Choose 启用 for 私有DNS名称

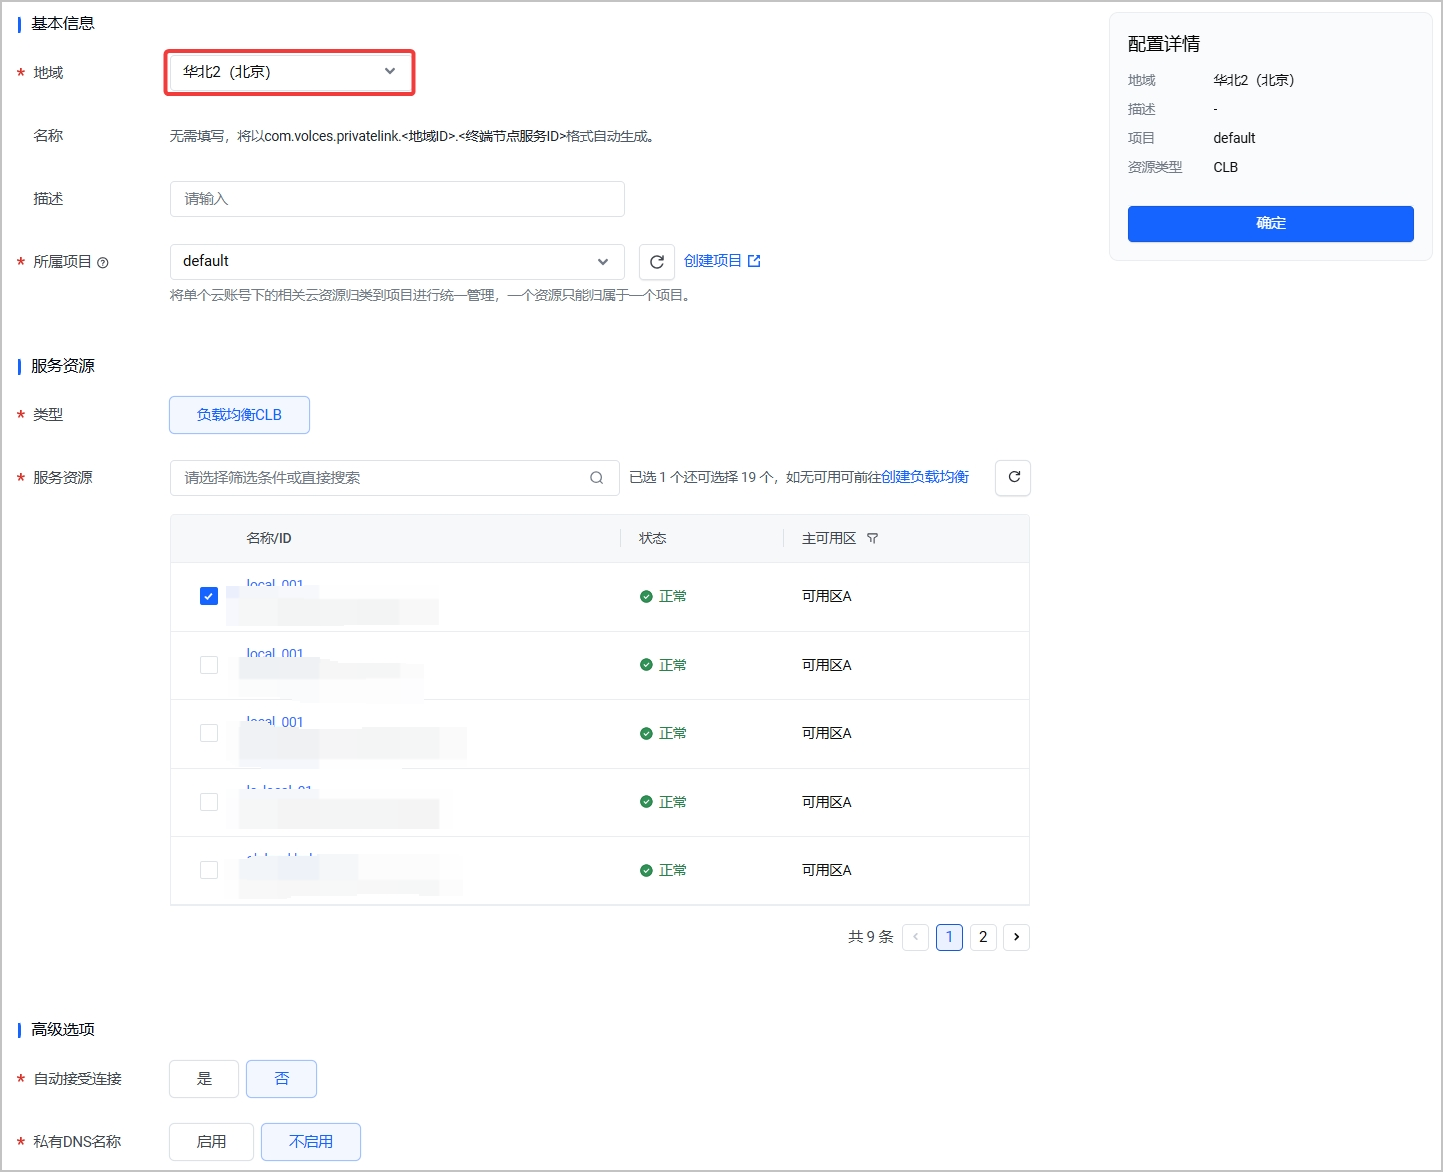coord(211,1142)
